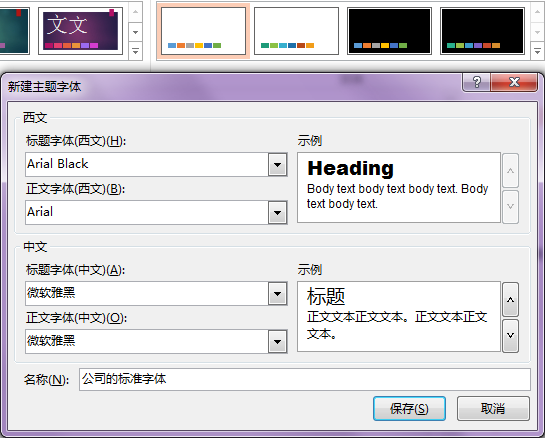Open the Western heading font dropdown

(x=277, y=164)
